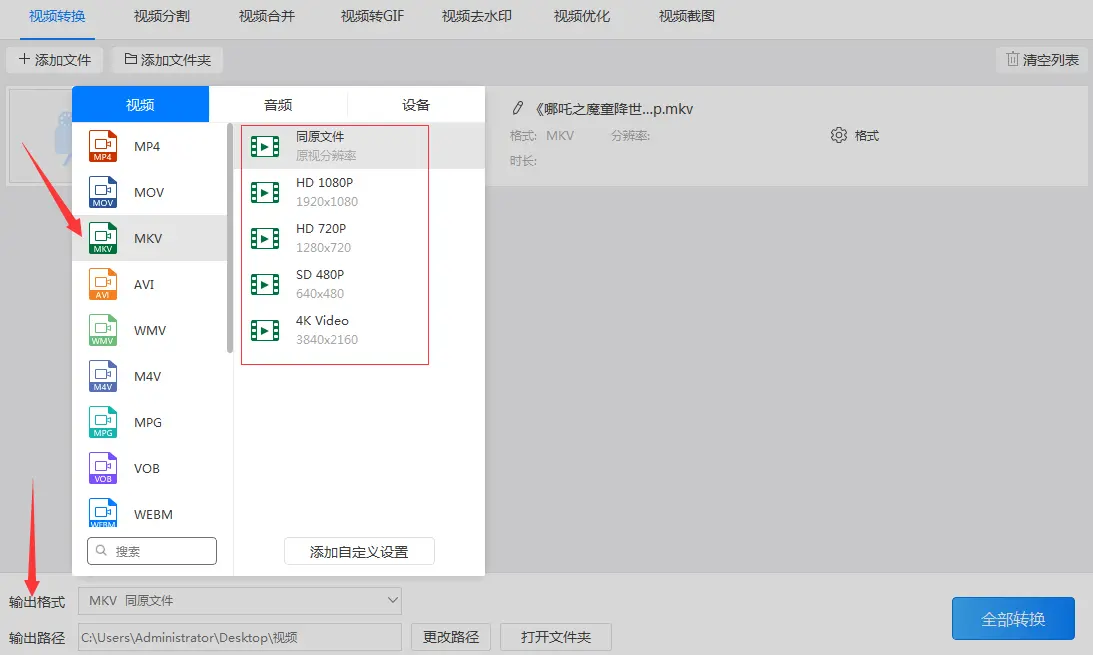Click film icon beside HD 720P

[265, 238]
